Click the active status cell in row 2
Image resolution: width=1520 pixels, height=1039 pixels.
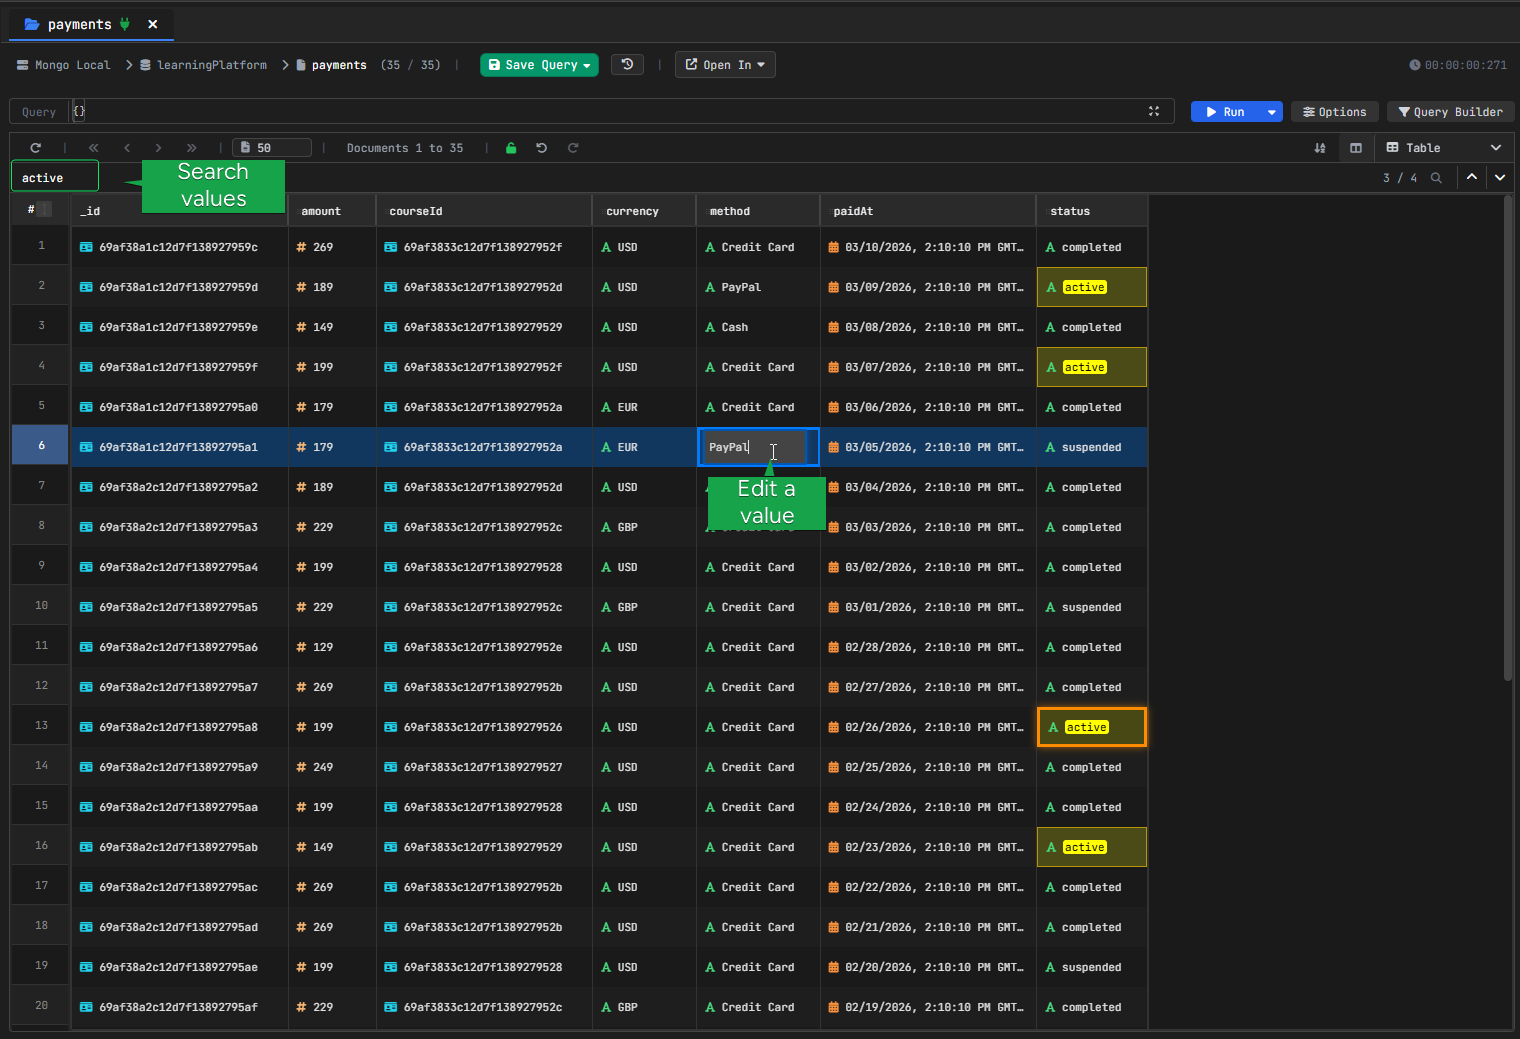[1092, 287]
